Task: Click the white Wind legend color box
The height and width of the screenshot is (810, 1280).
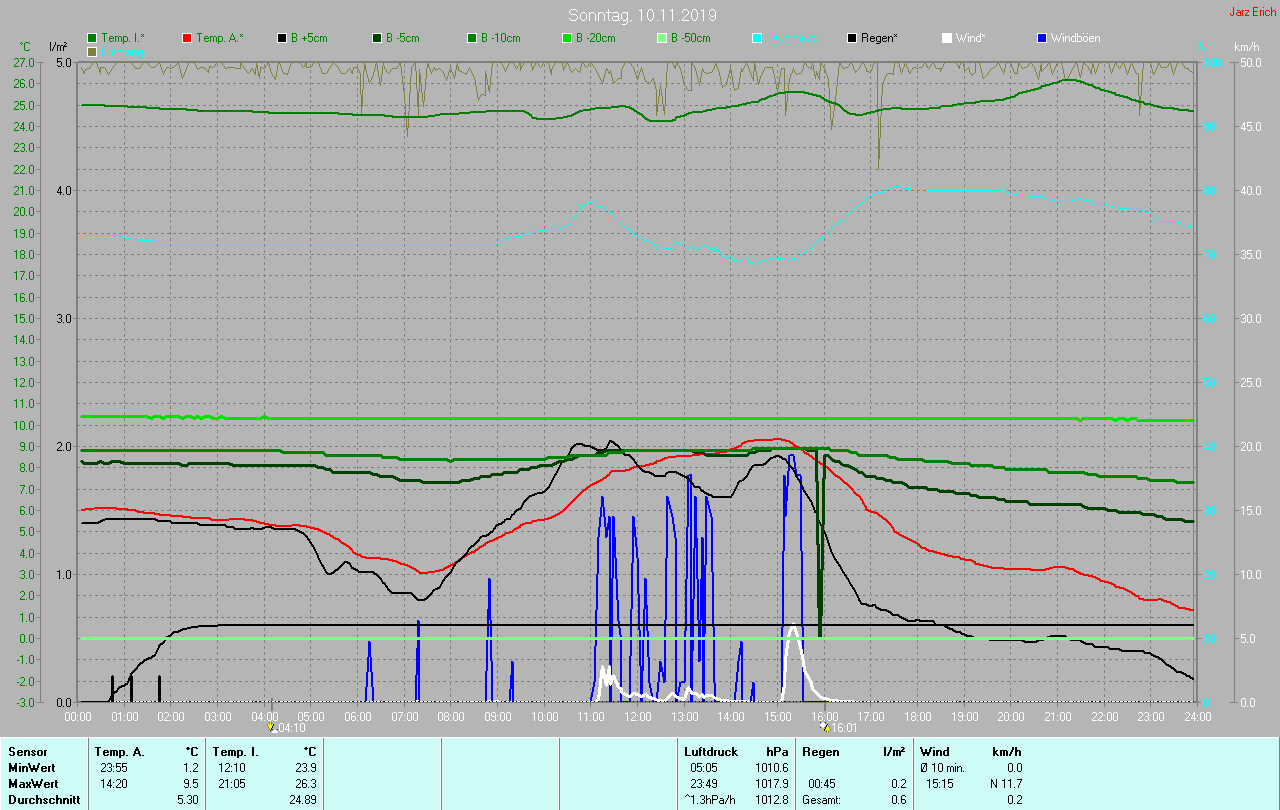Action: pyautogui.click(x=946, y=38)
